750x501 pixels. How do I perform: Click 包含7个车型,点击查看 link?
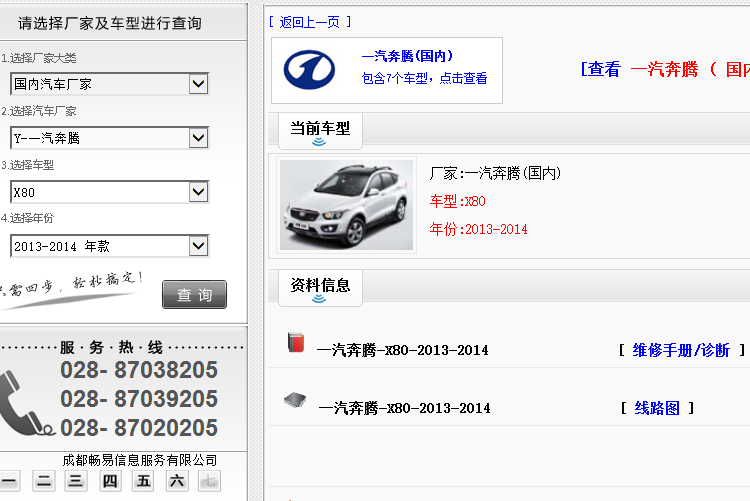[424, 78]
